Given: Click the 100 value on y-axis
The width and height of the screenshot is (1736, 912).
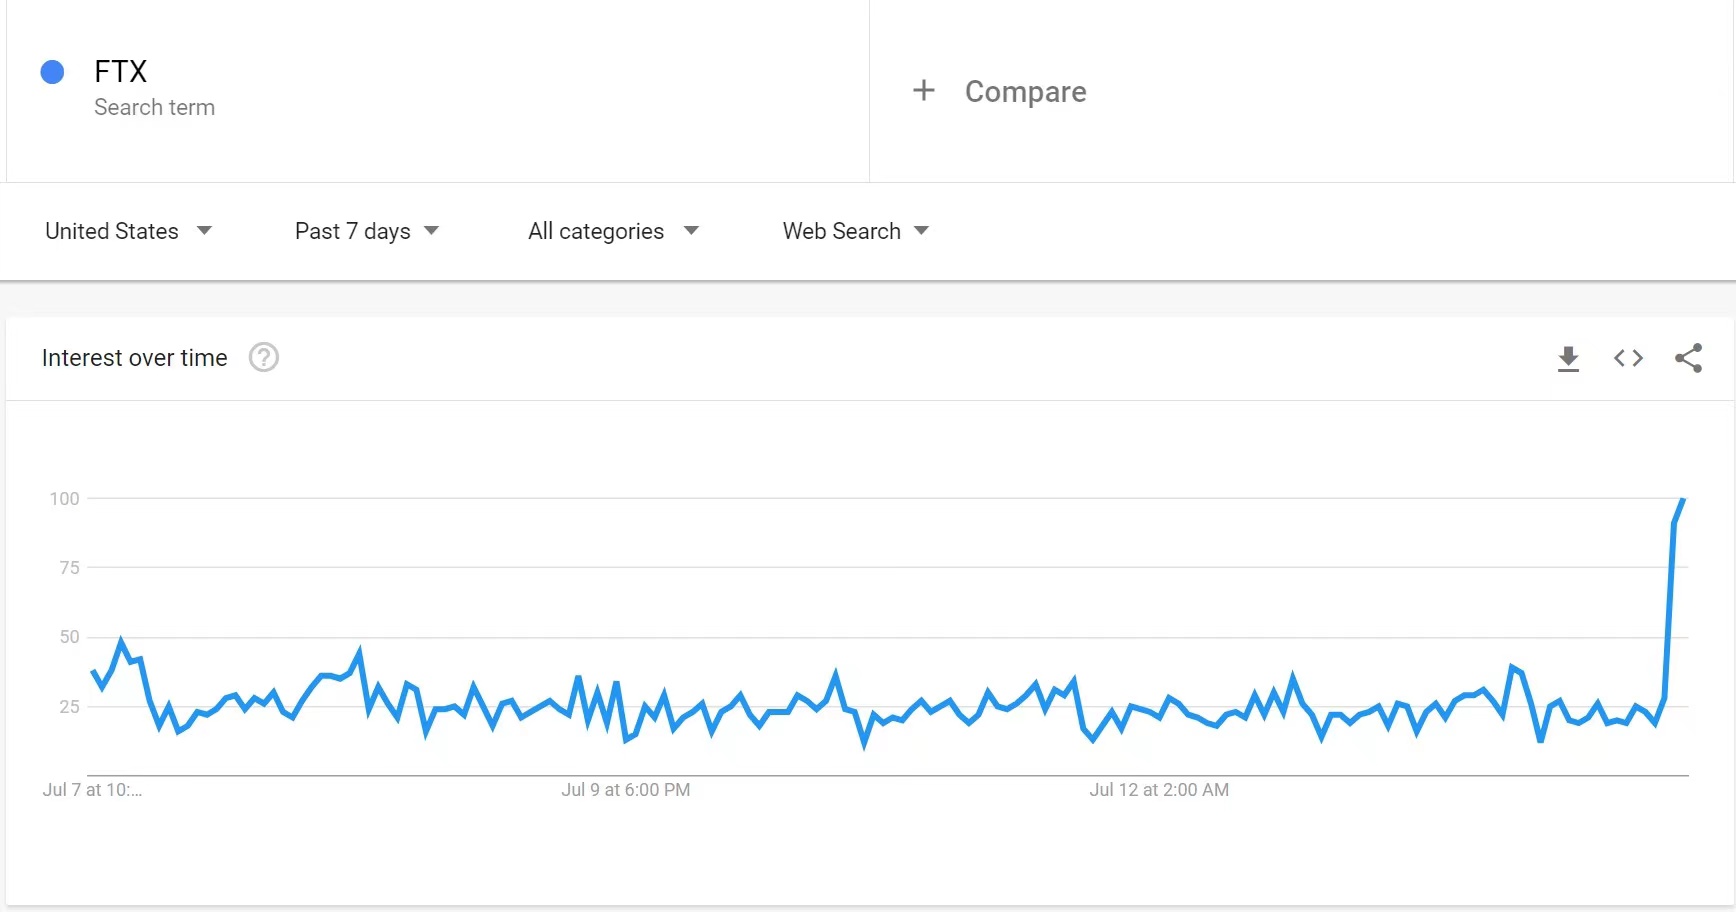Looking at the screenshot, I should tap(65, 498).
